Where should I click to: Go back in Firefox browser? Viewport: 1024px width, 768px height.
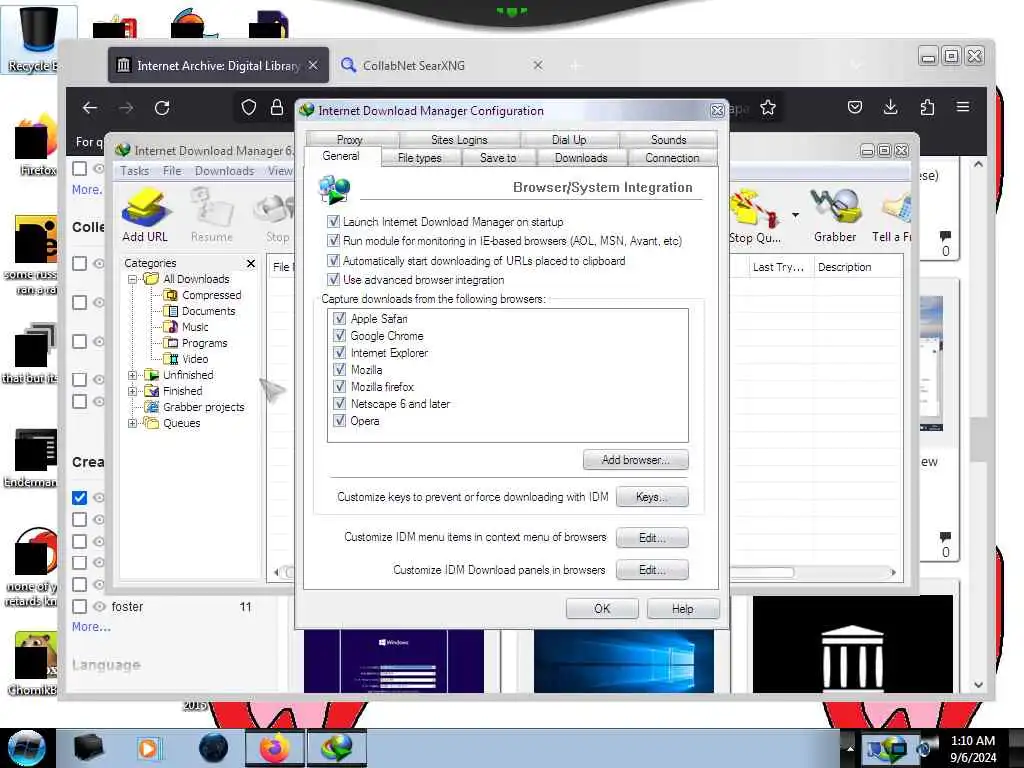[x=90, y=108]
